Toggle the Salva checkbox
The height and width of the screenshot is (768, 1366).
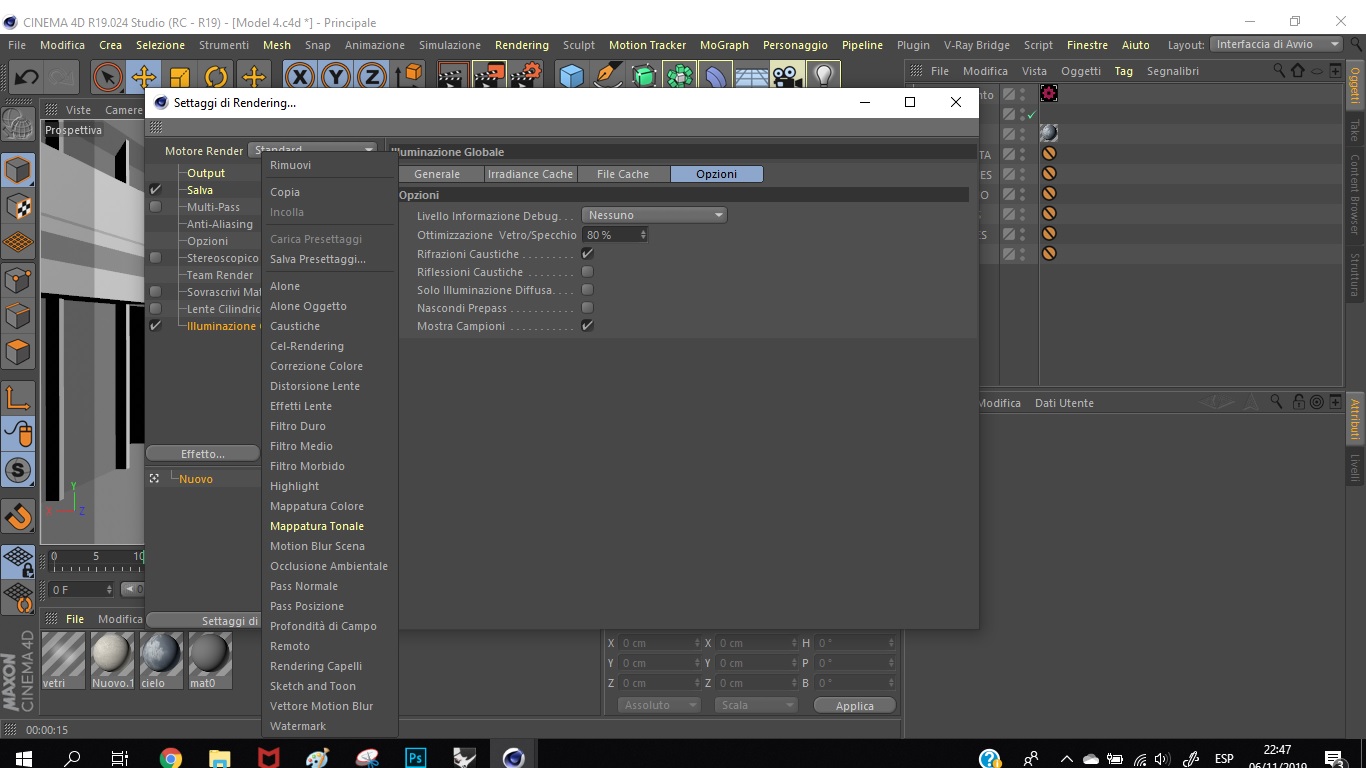[156, 190]
